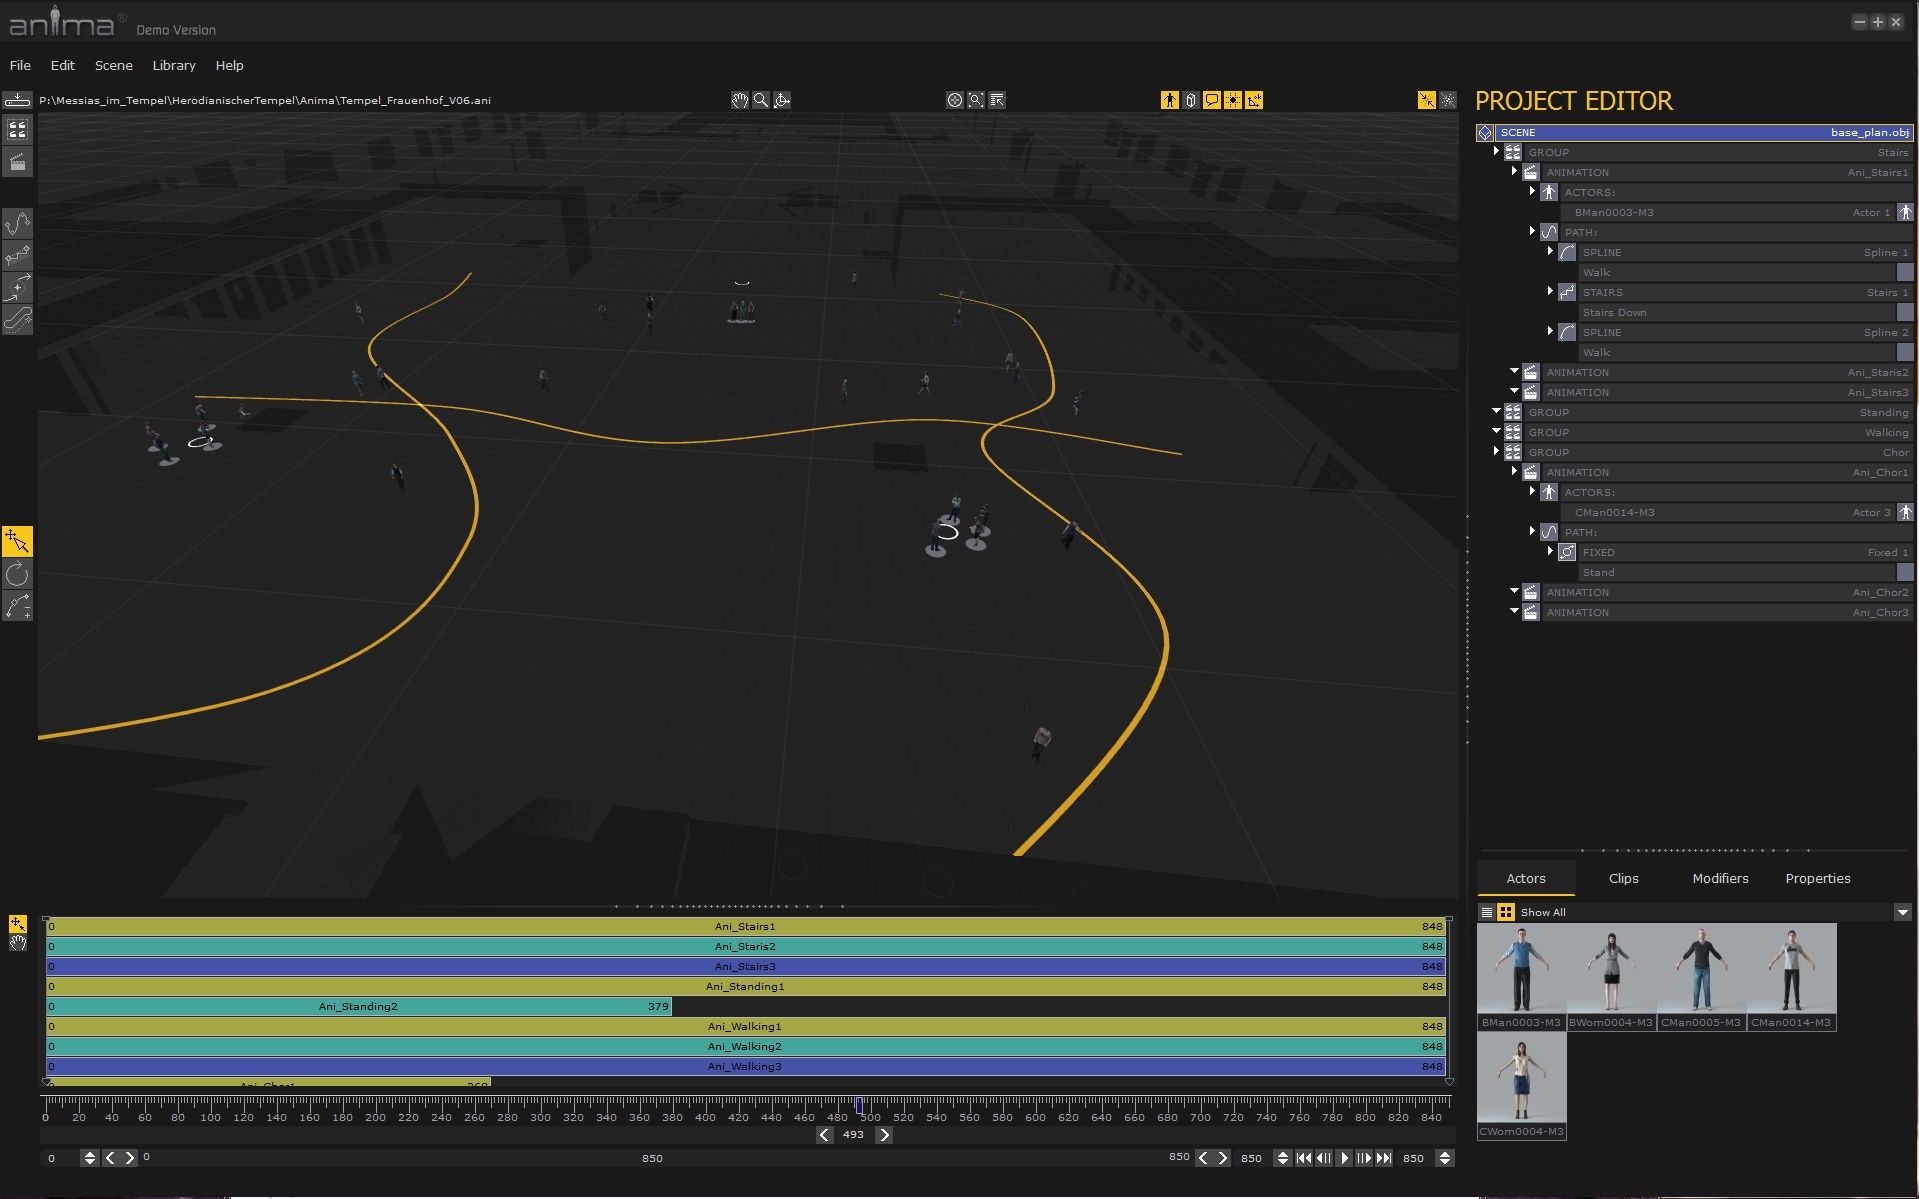Toggle speech bubble labels display button
This screenshot has width=1919, height=1199.
click(1211, 100)
